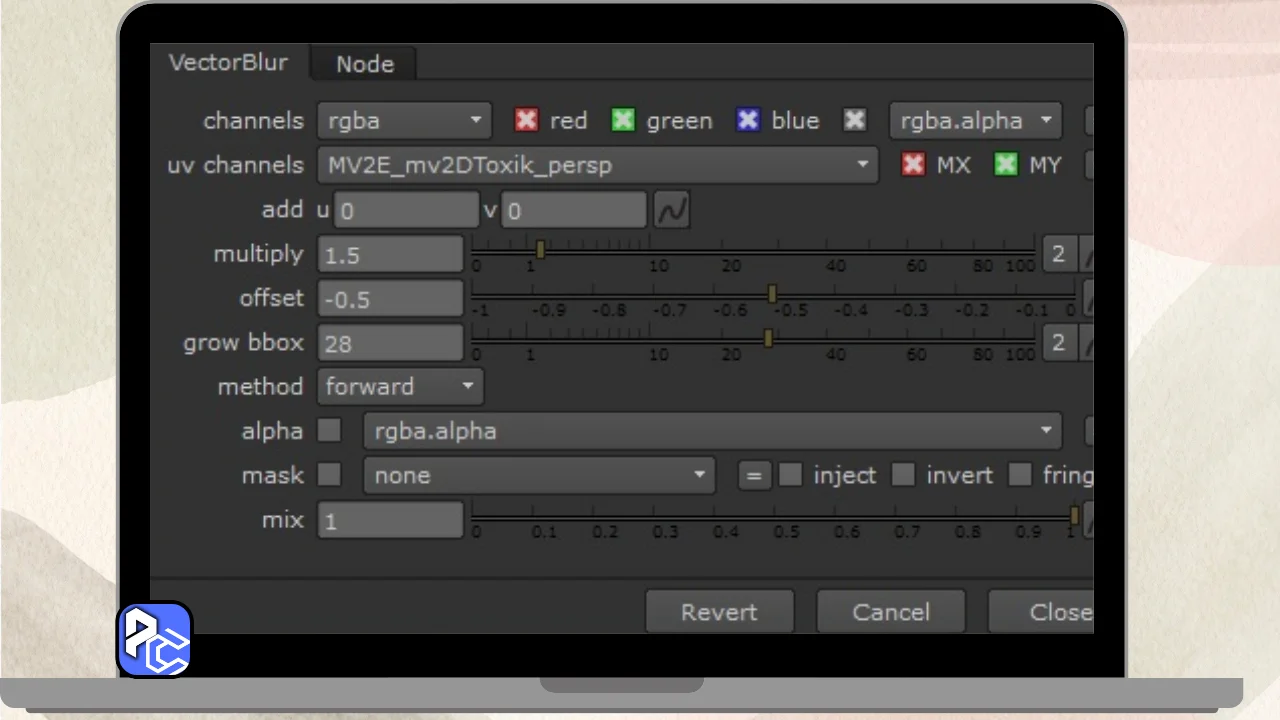Image resolution: width=1280 pixels, height=720 pixels.
Task: Disable the MX uv channel checkbox
Action: point(913,165)
